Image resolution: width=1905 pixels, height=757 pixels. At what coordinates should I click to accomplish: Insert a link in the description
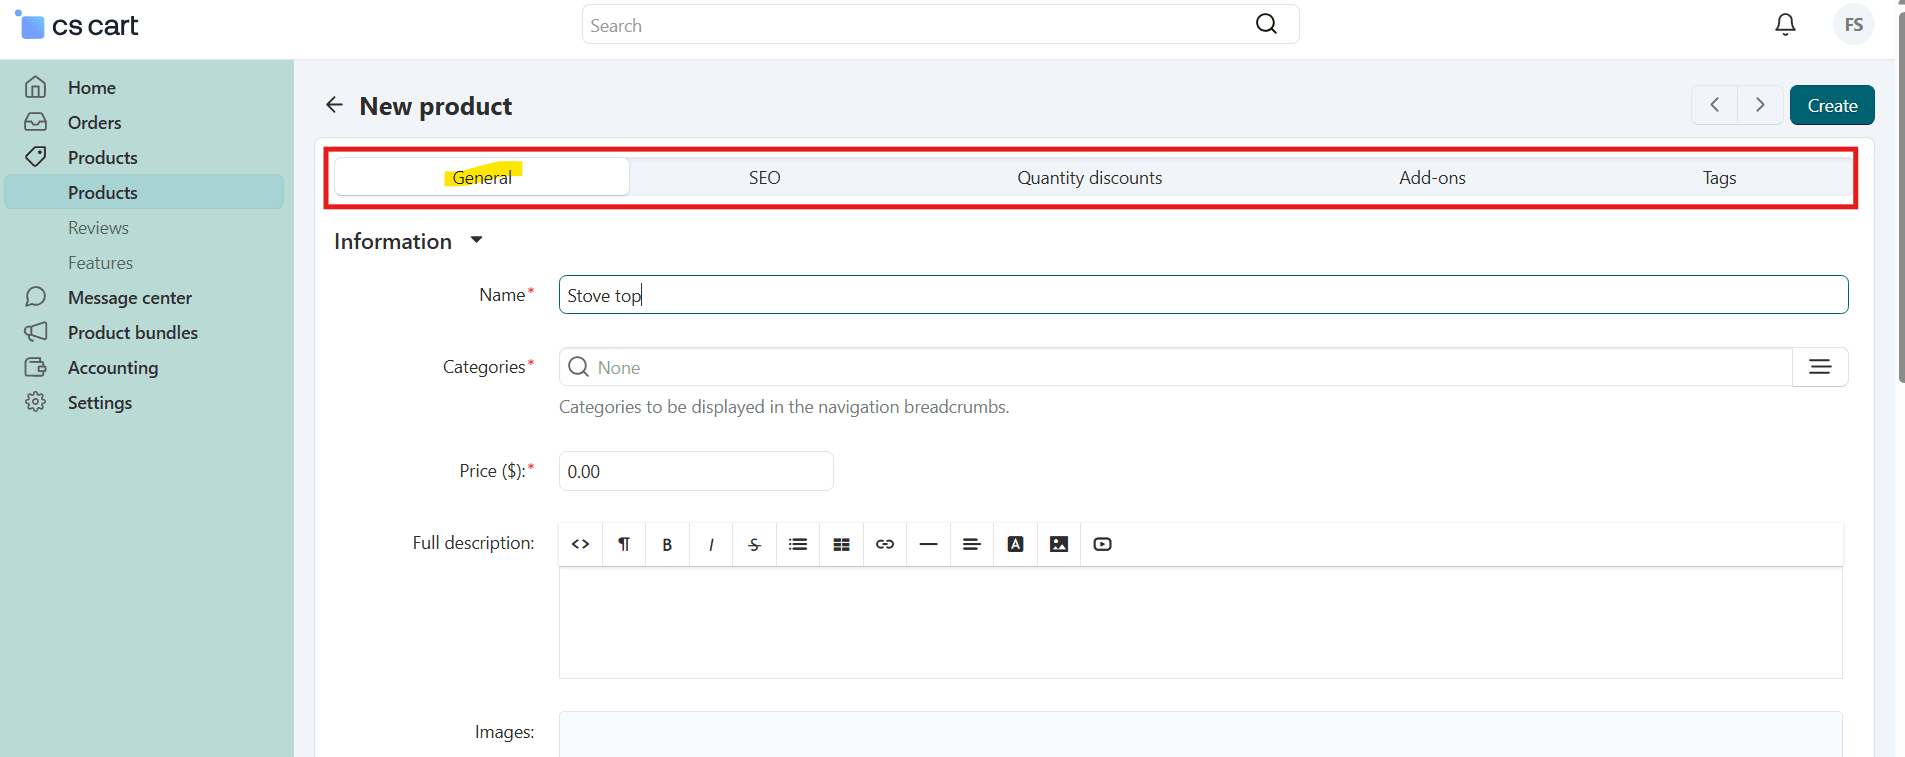[885, 544]
